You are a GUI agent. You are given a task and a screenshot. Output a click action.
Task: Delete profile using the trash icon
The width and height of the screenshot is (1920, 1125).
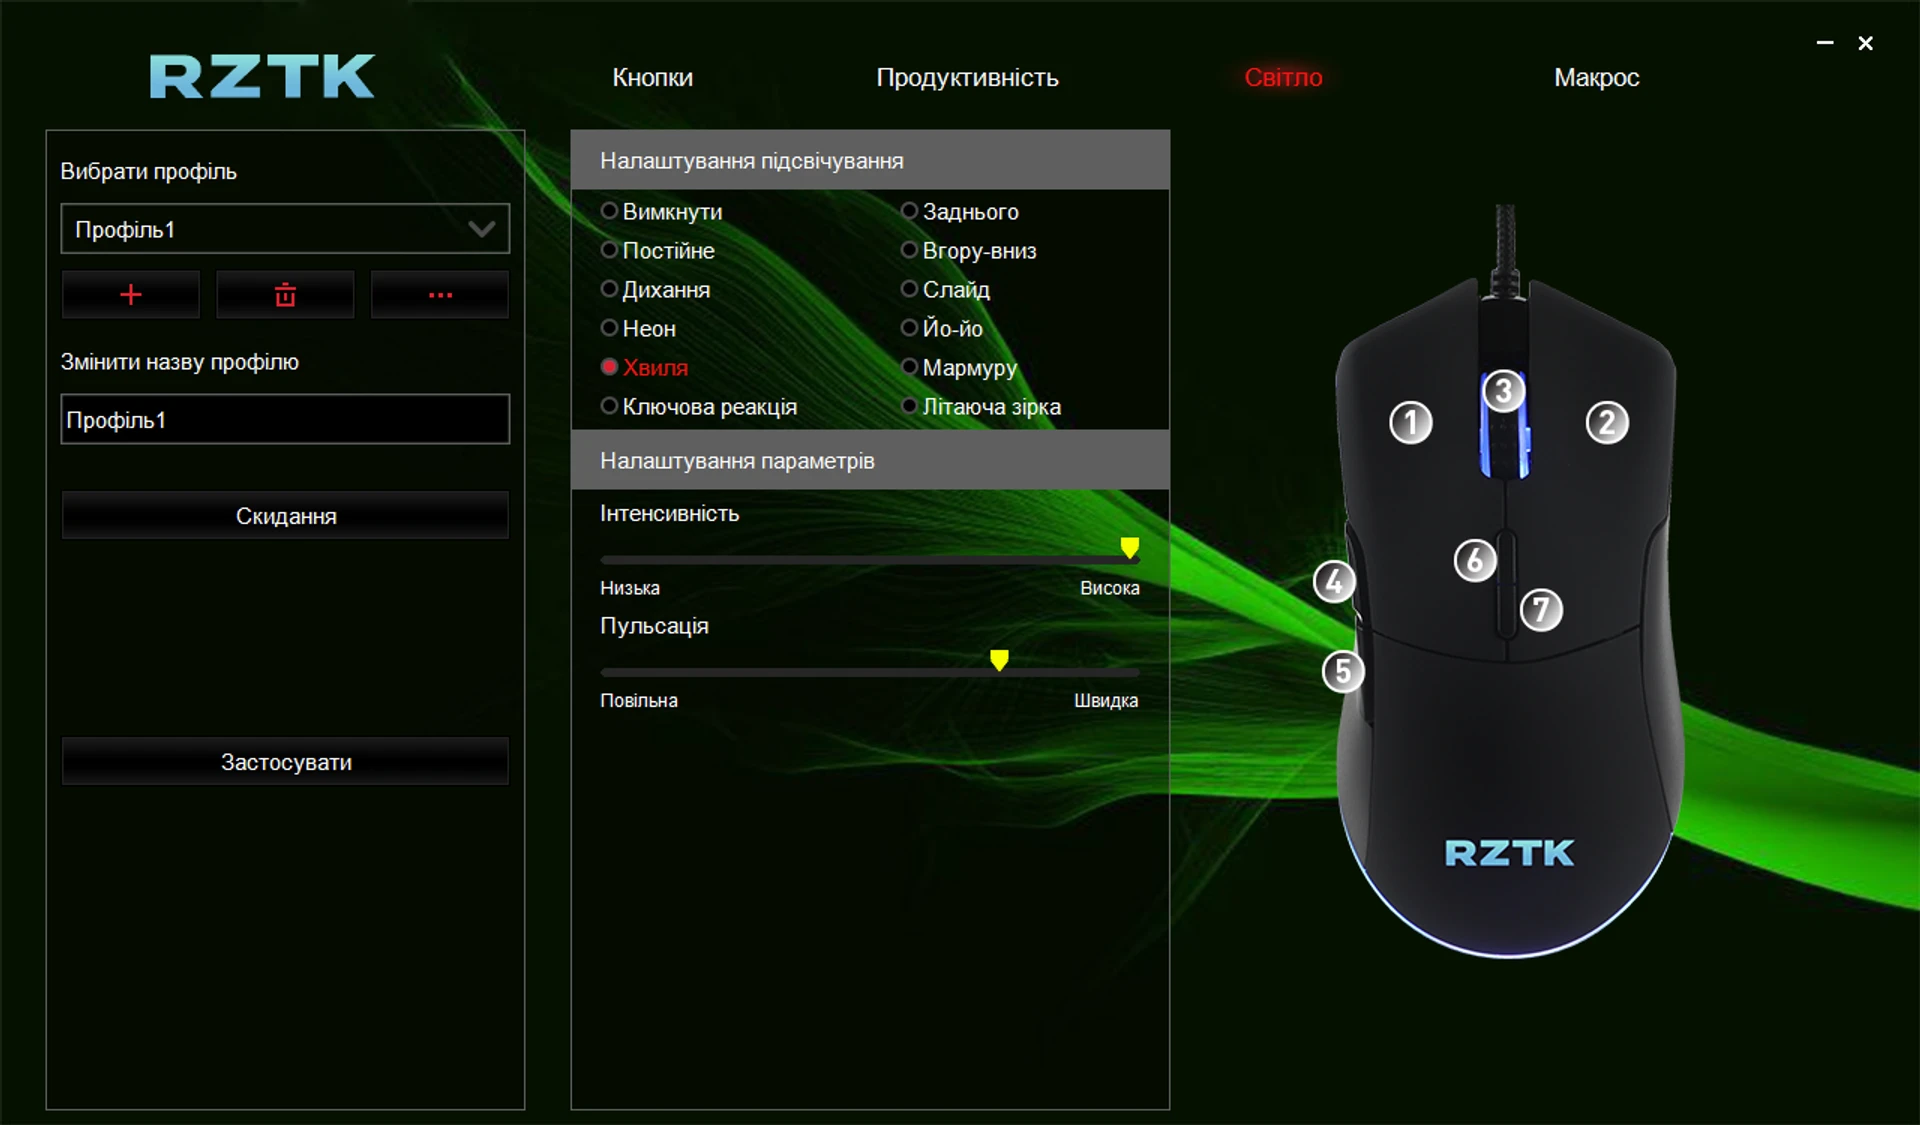(285, 295)
